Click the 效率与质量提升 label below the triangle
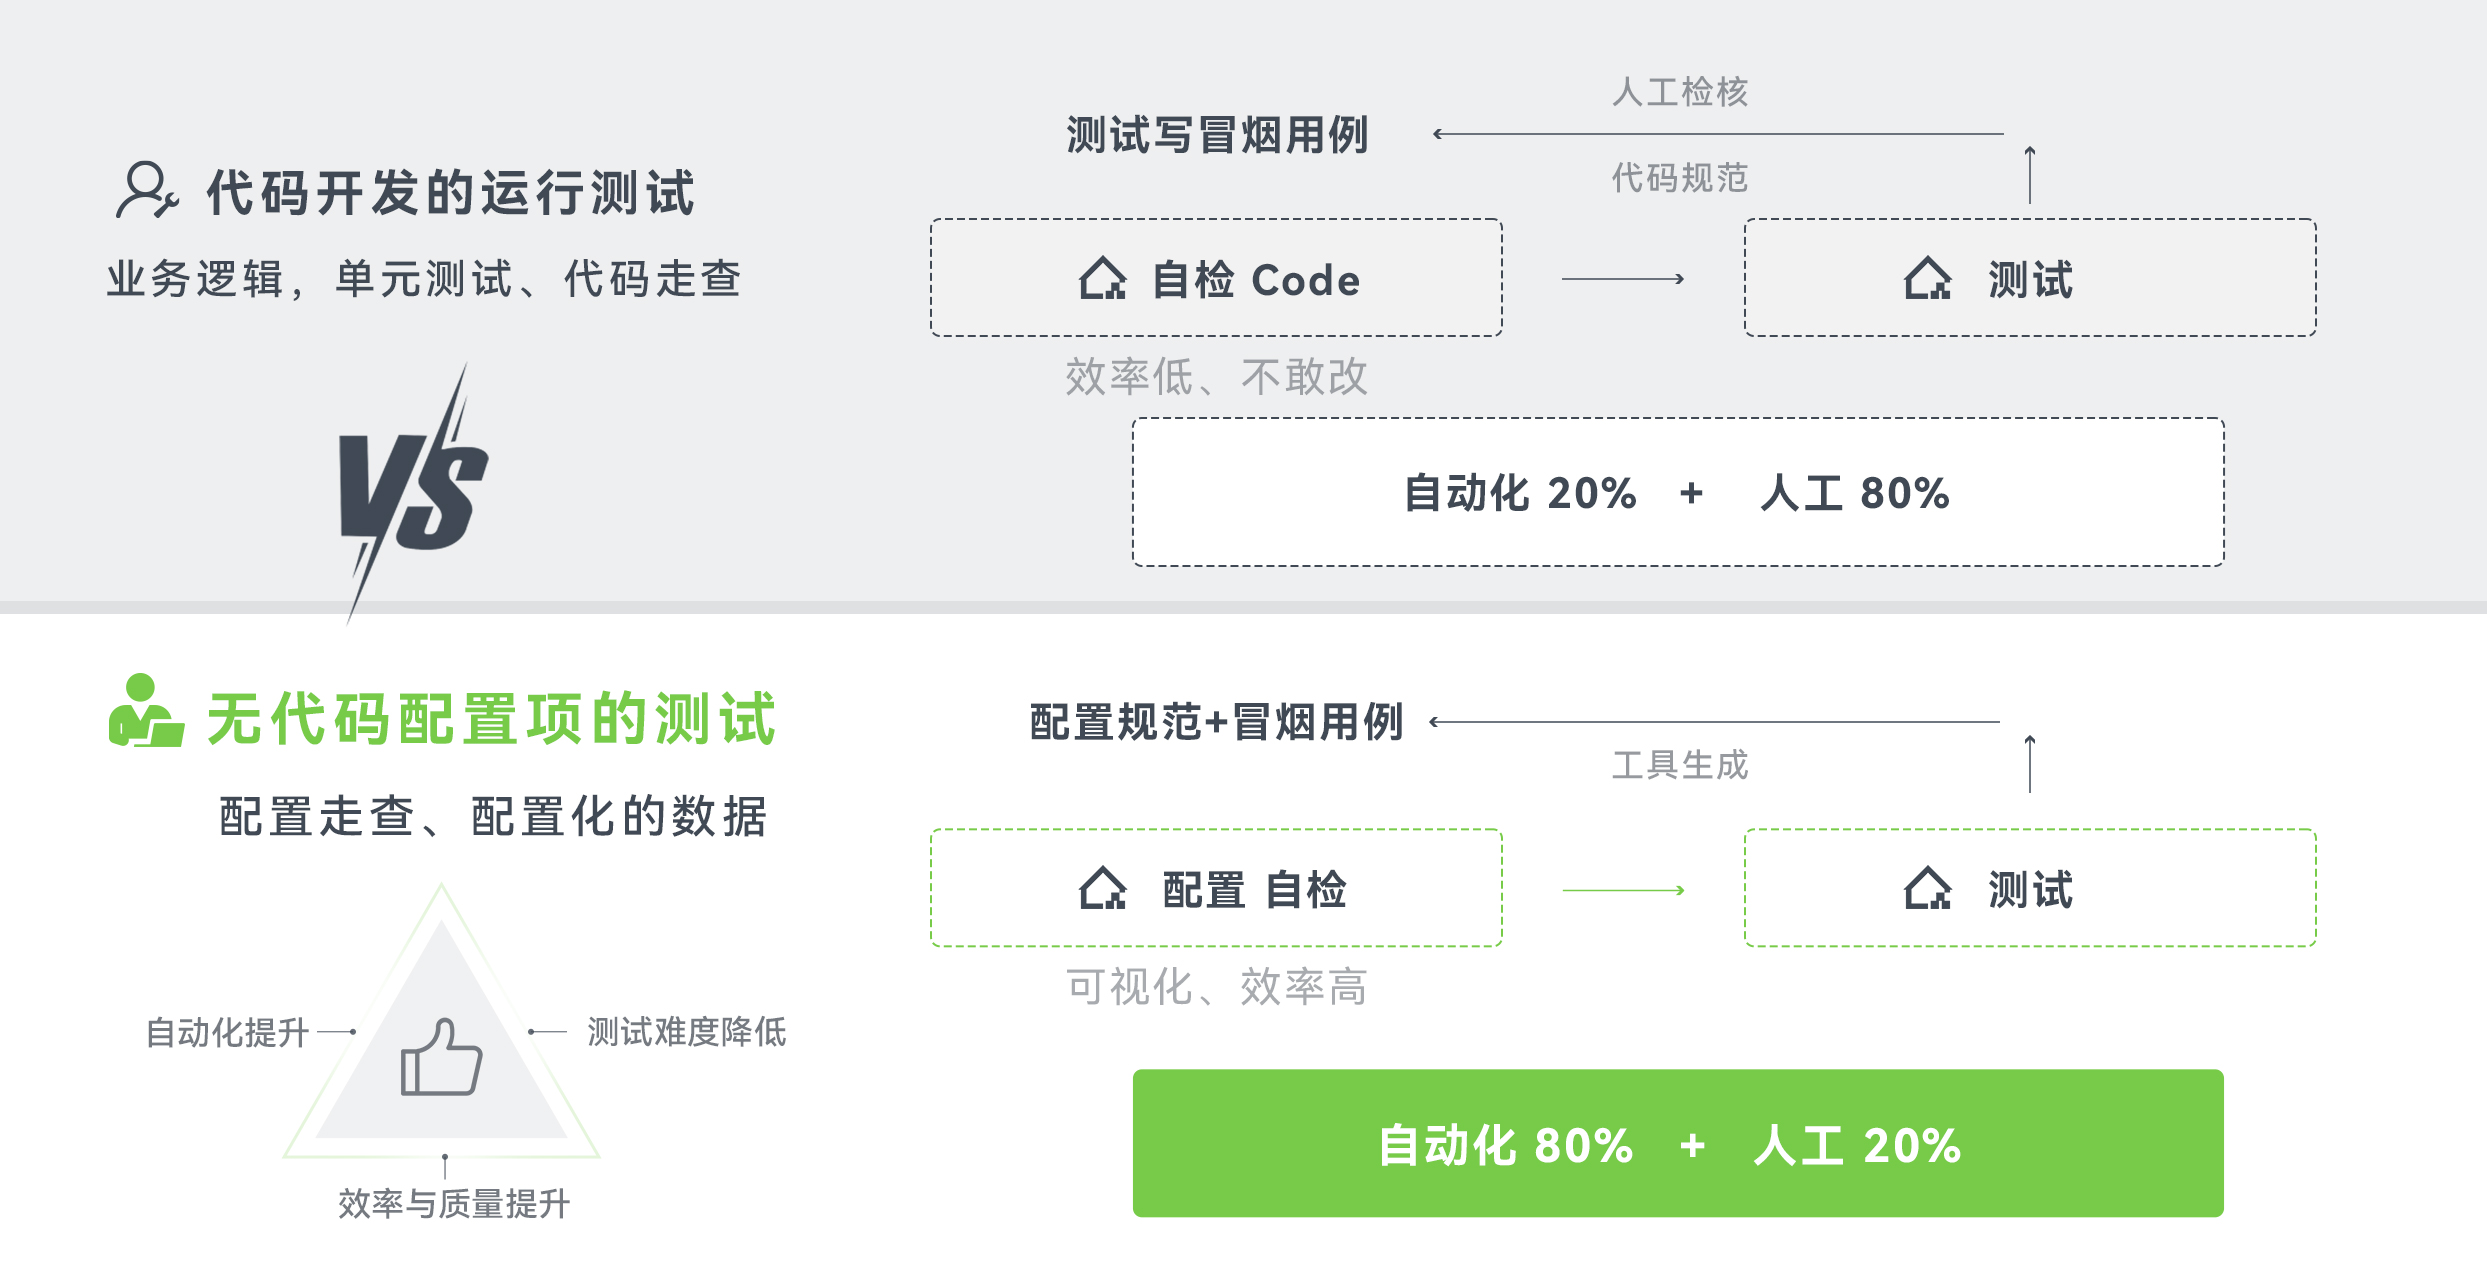The image size is (2487, 1266). 454,1204
